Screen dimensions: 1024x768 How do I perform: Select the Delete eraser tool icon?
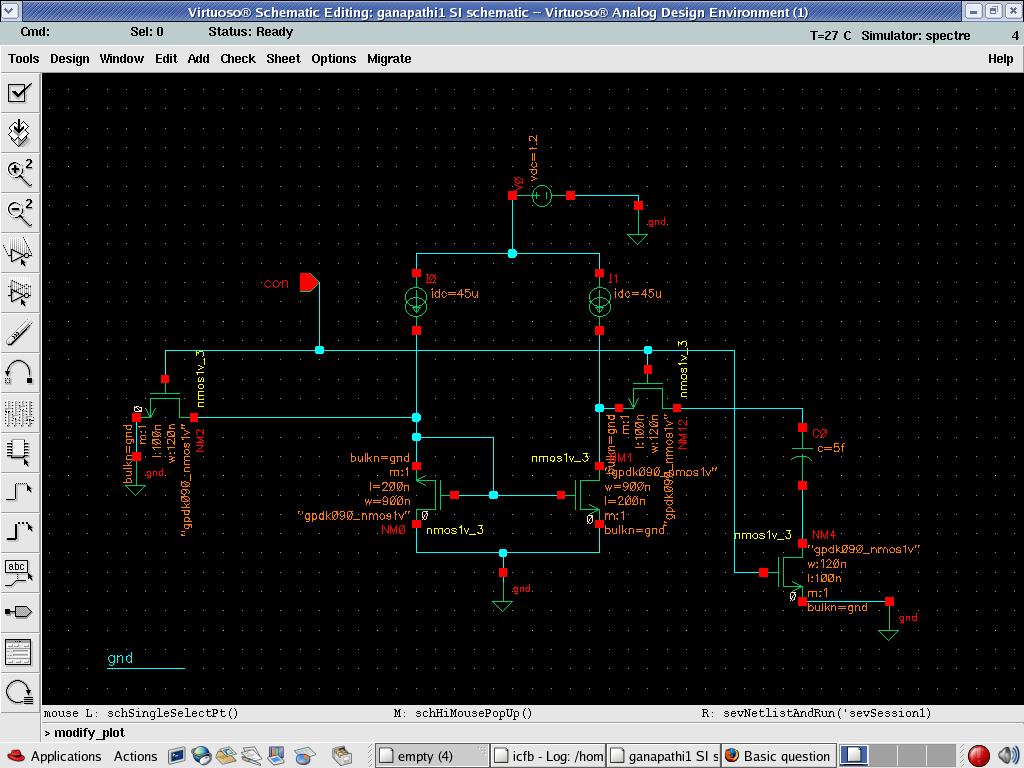[x=19, y=332]
